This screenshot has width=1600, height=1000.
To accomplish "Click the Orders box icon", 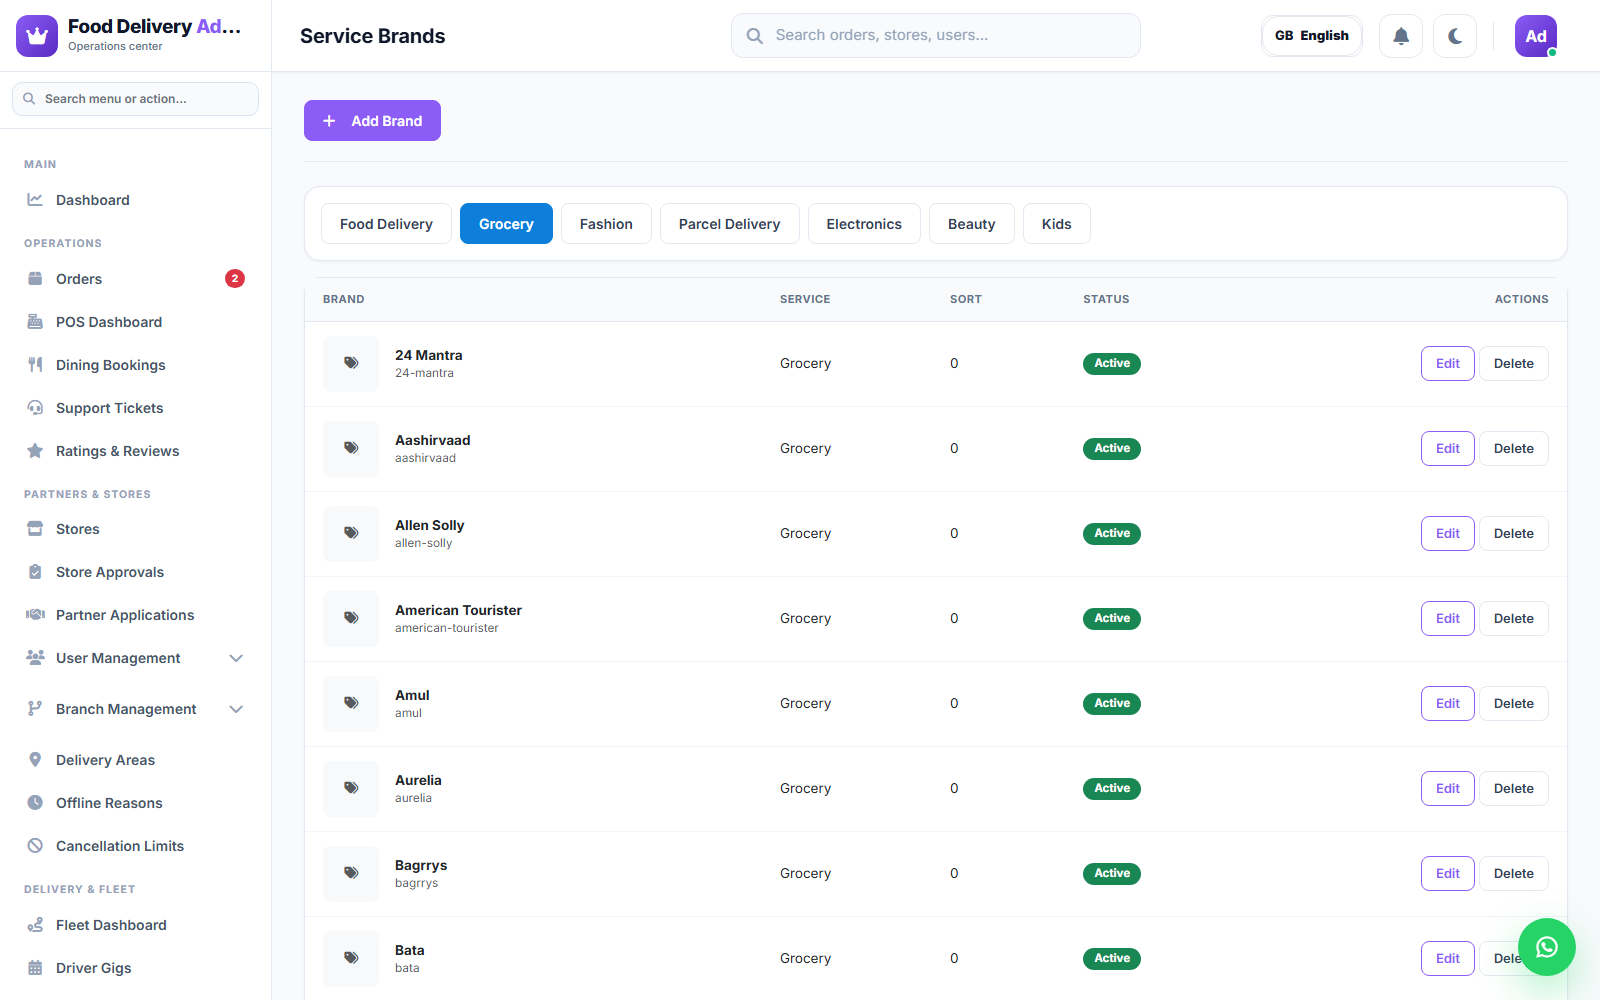I will click(35, 279).
